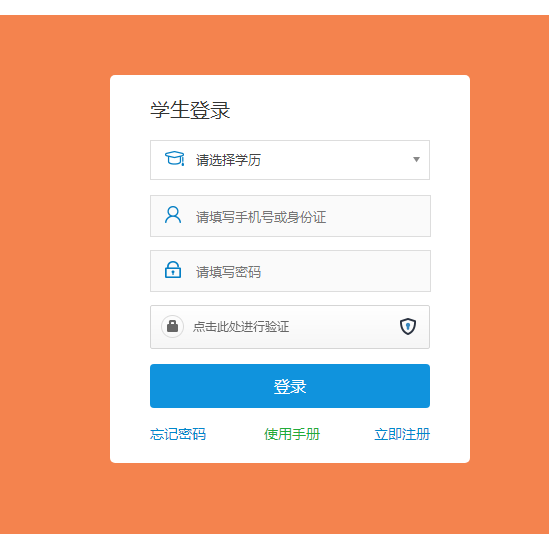Click the graduation cap icon
Image resolution: width=549 pixels, height=534 pixels.
click(x=174, y=159)
